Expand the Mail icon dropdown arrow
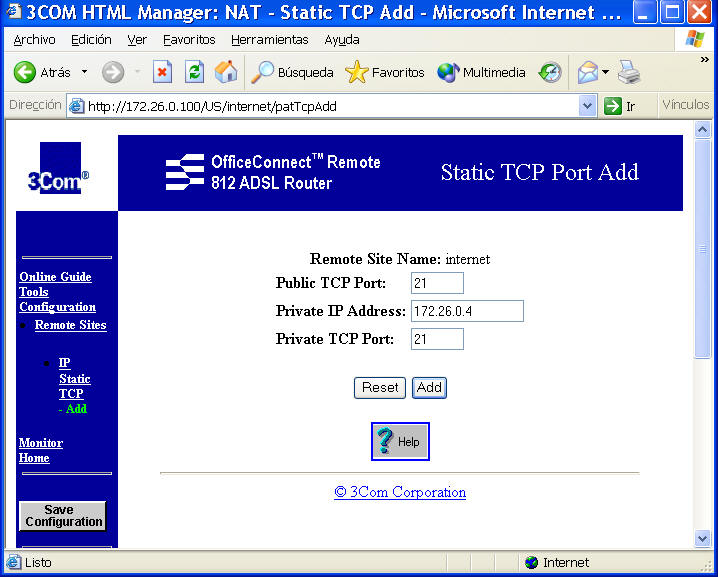This screenshot has width=718, height=577. pos(605,72)
